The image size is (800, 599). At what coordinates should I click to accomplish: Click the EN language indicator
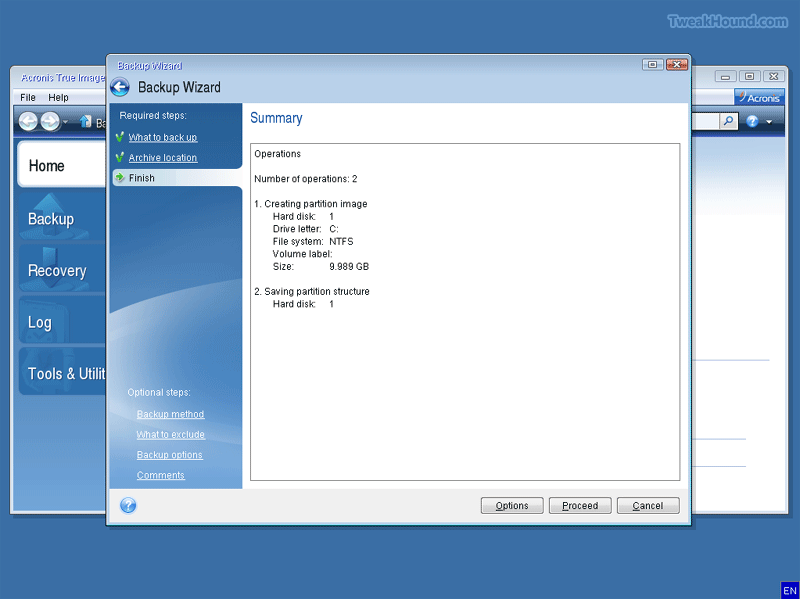click(789, 590)
